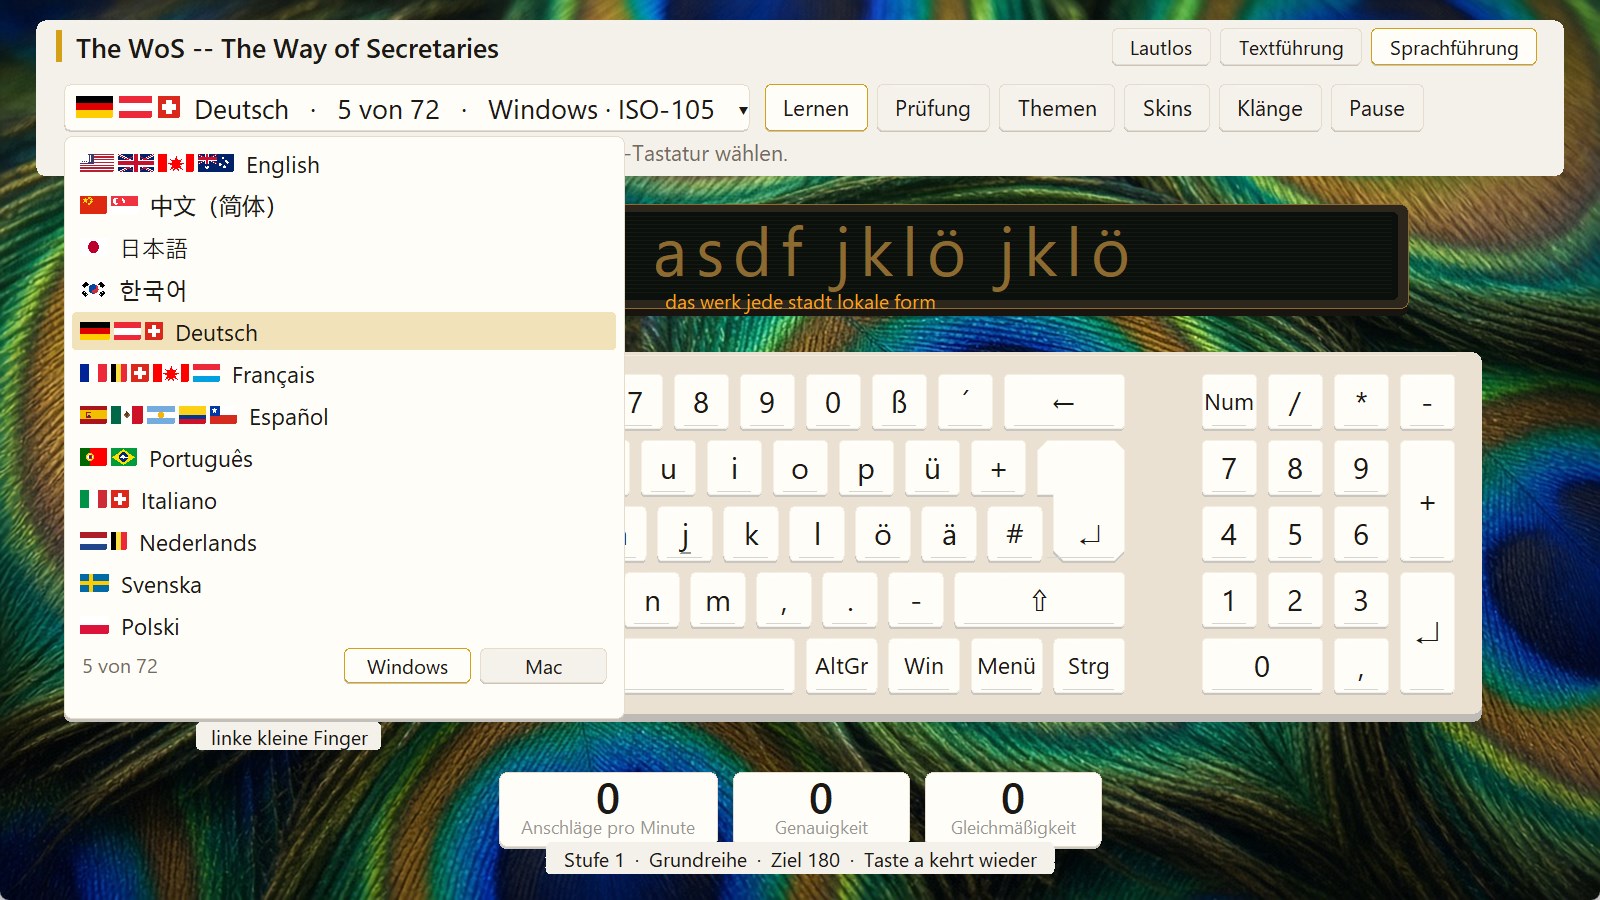Image resolution: width=1600 pixels, height=900 pixels.
Task: Choose Svenska from the list
Action: click(x=343, y=585)
